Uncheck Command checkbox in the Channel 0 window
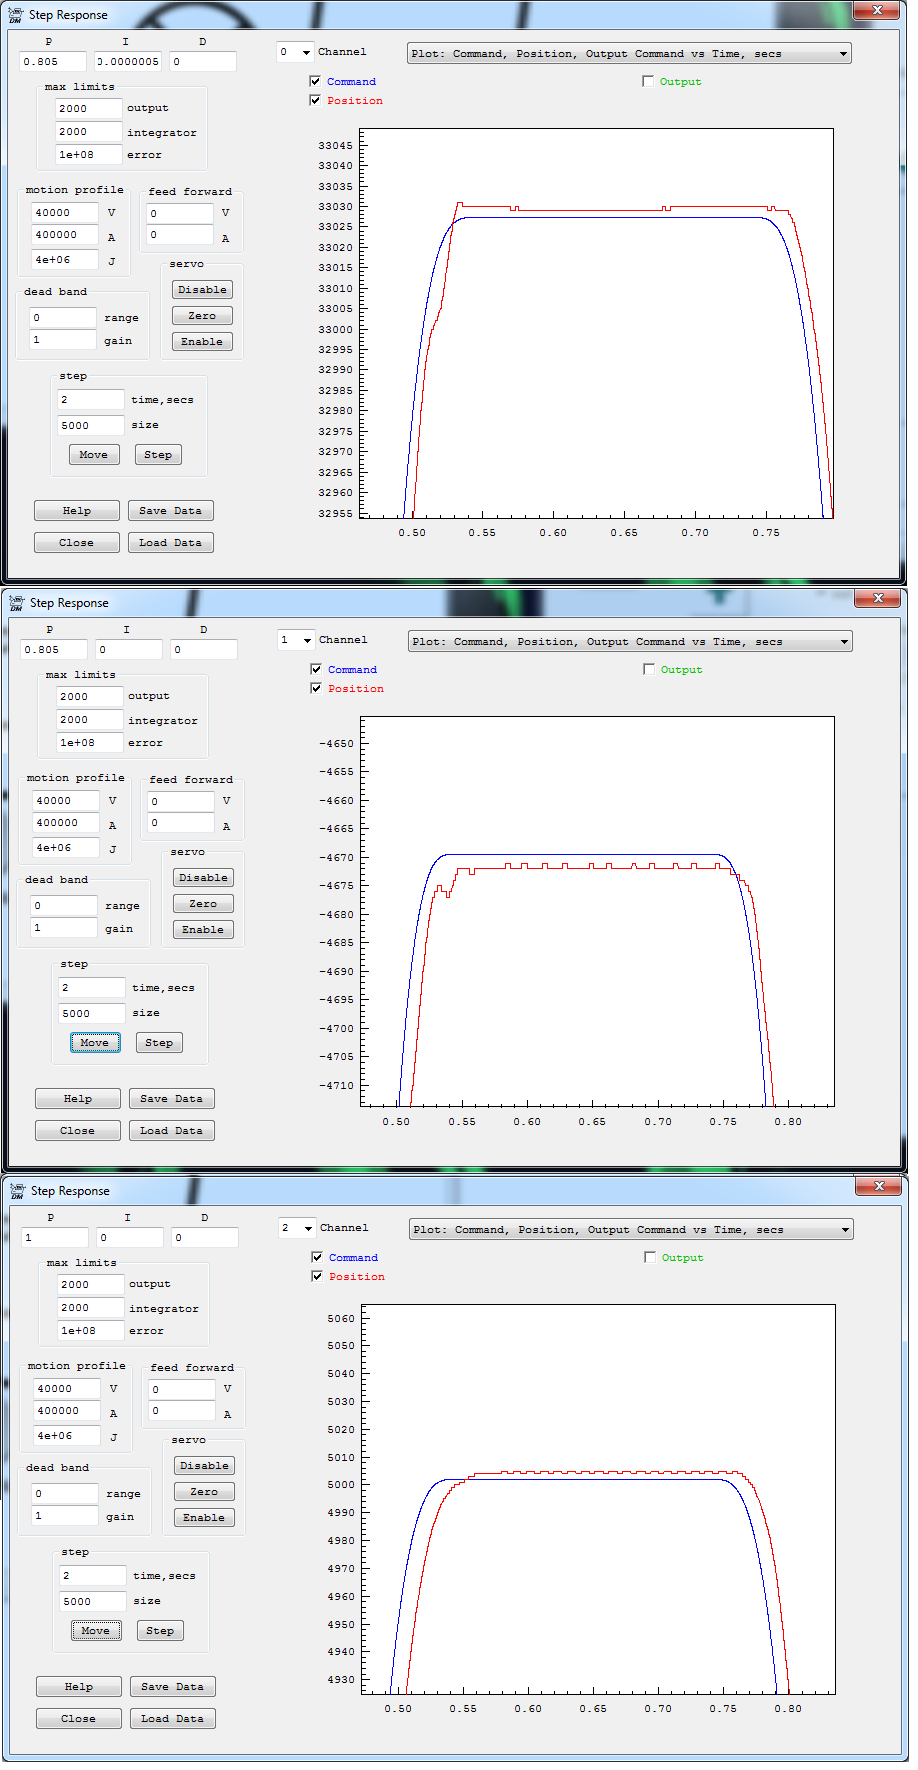This screenshot has height=1770, width=918. (x=315, y=82)
